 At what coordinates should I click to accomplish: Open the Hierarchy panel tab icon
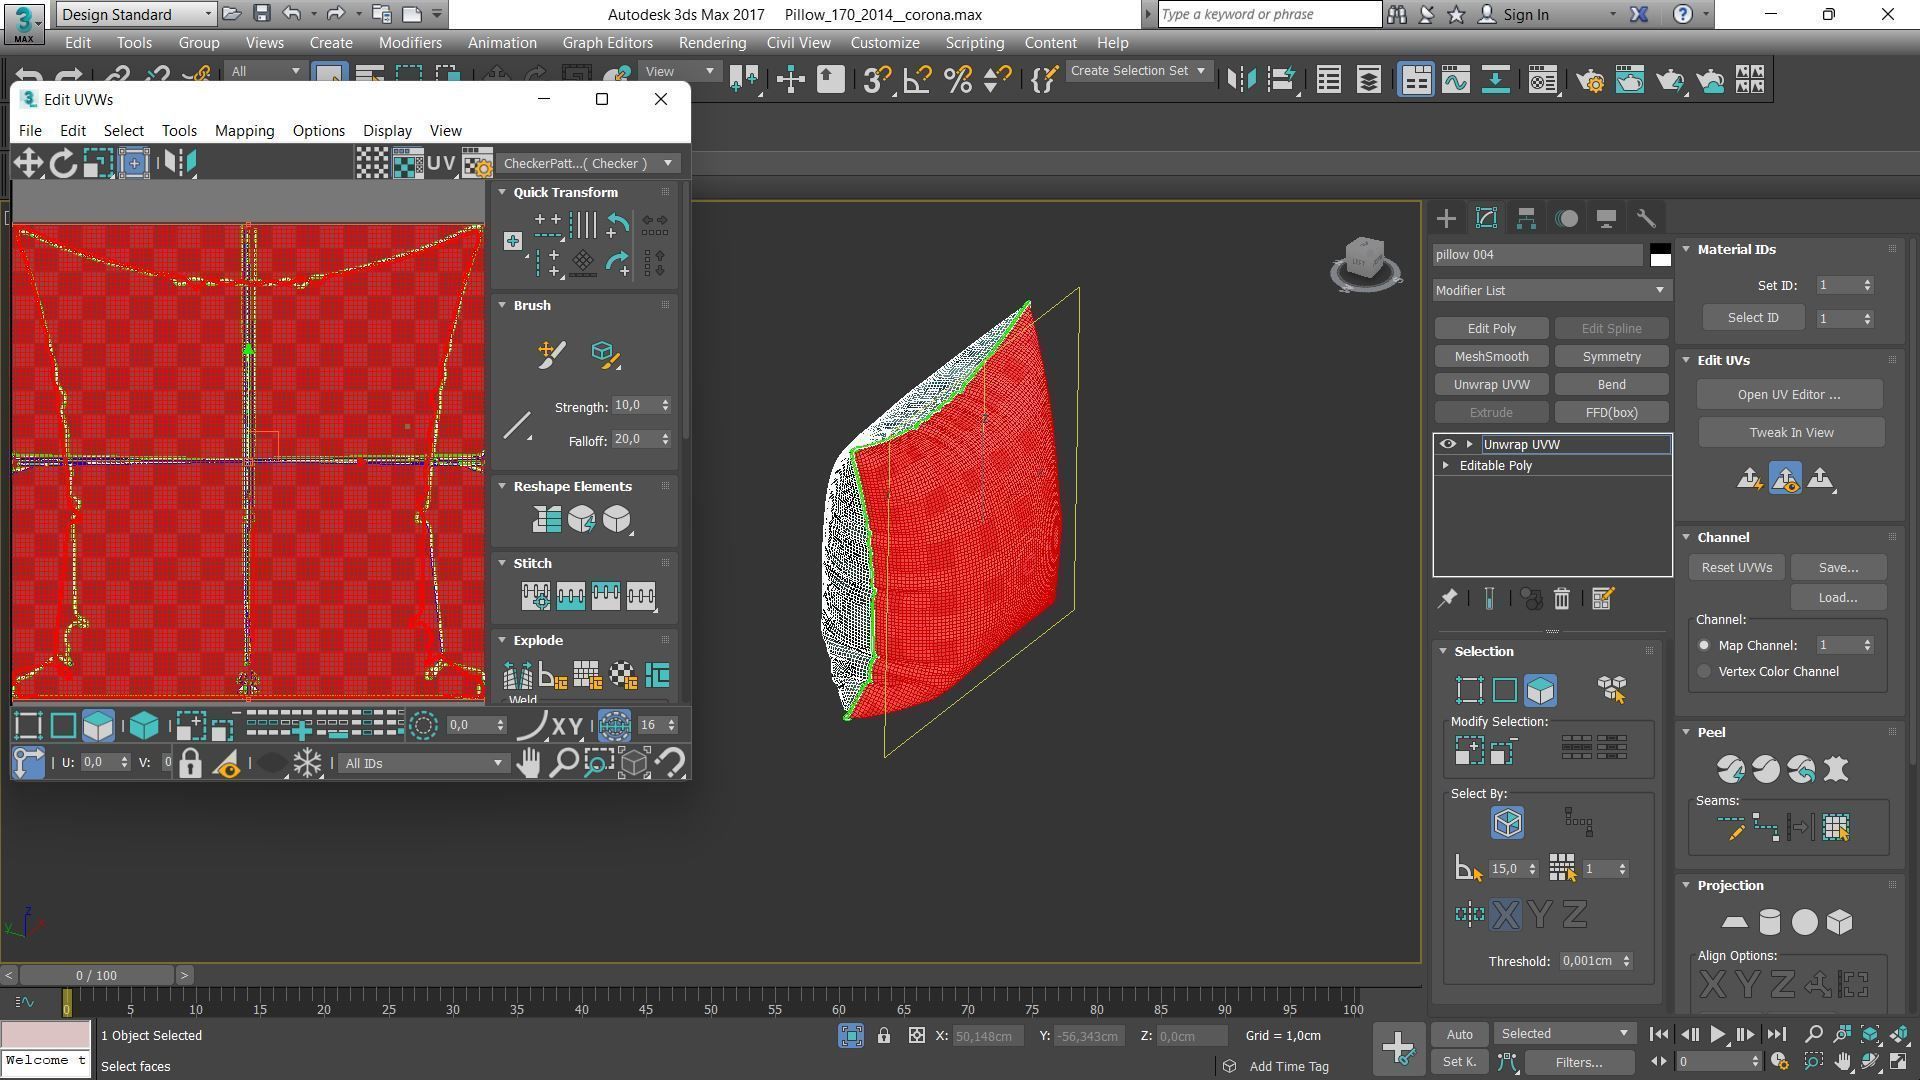[1526, 218]
